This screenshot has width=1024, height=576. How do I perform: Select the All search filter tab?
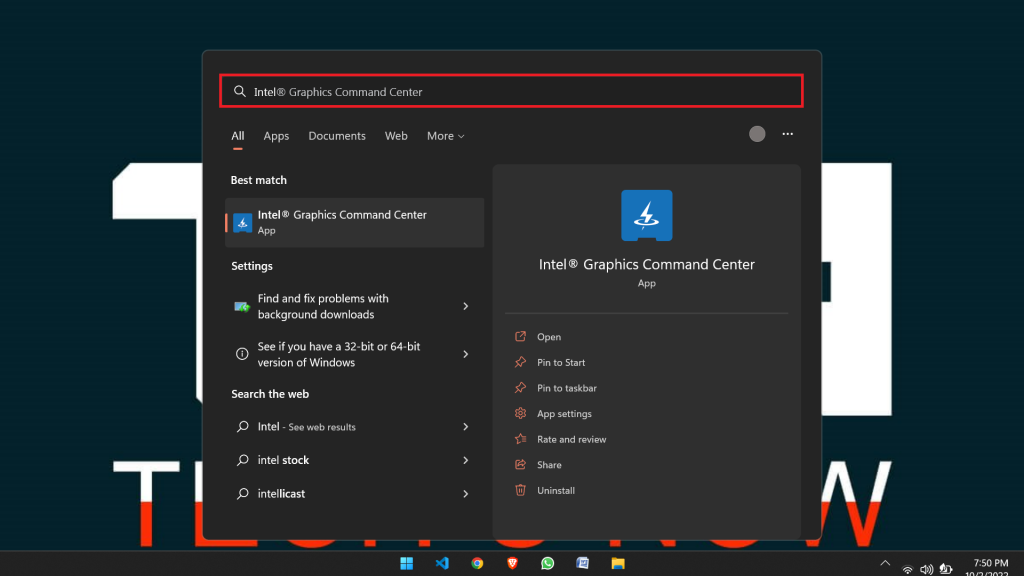(238, 136)
